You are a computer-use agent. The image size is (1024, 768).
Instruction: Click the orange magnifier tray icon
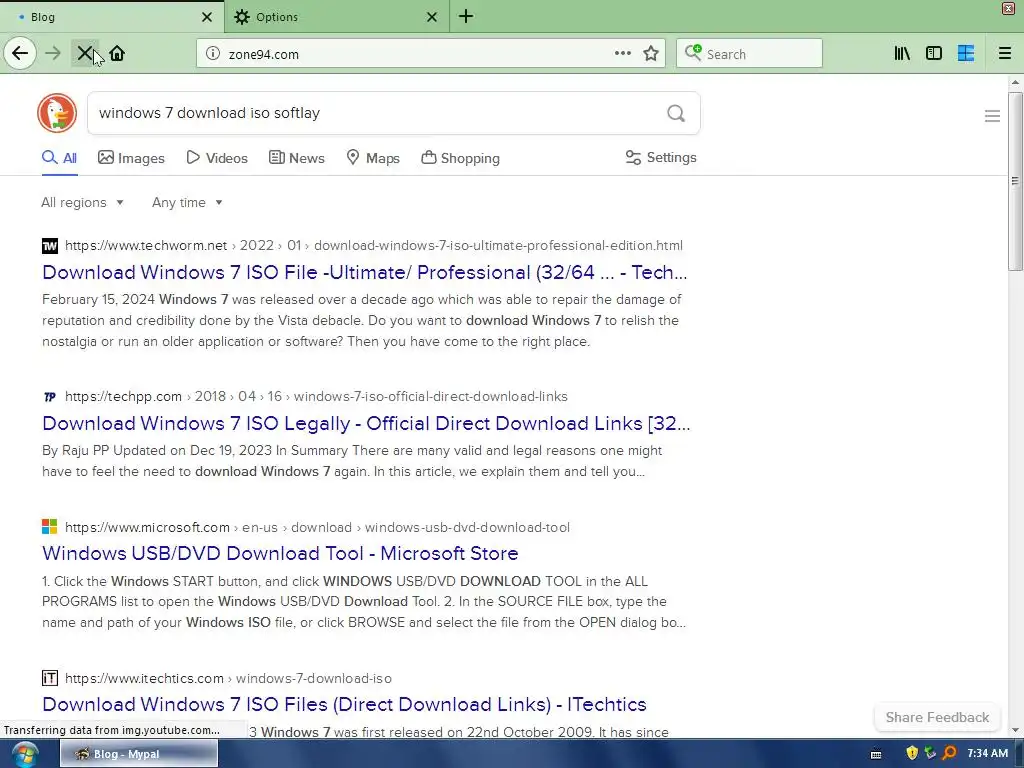[x=950, y=753]
